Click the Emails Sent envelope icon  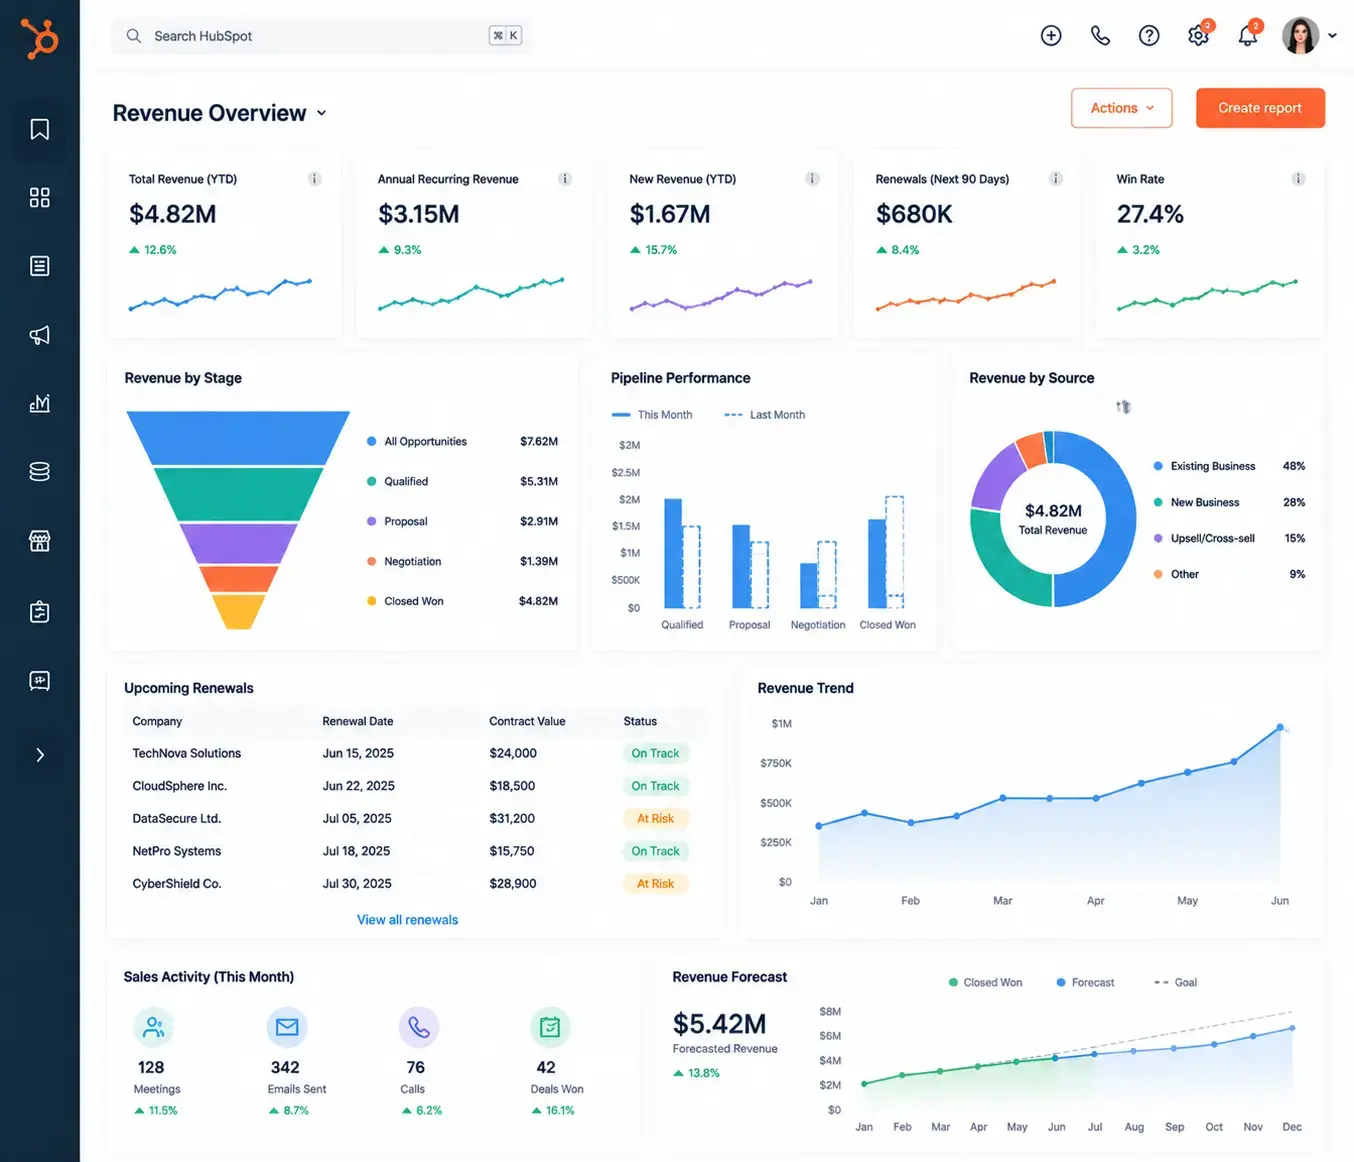(x=287, y=1027)
